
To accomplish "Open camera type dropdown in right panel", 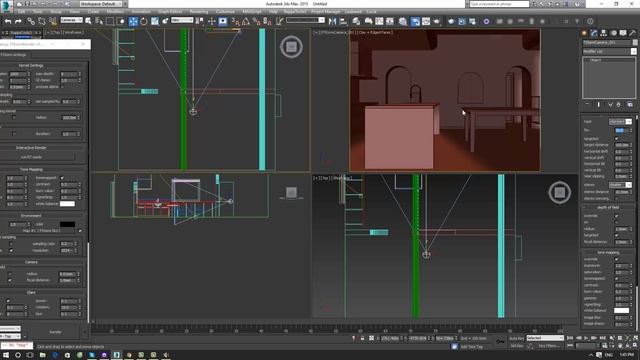I will (x=621, y=122).
